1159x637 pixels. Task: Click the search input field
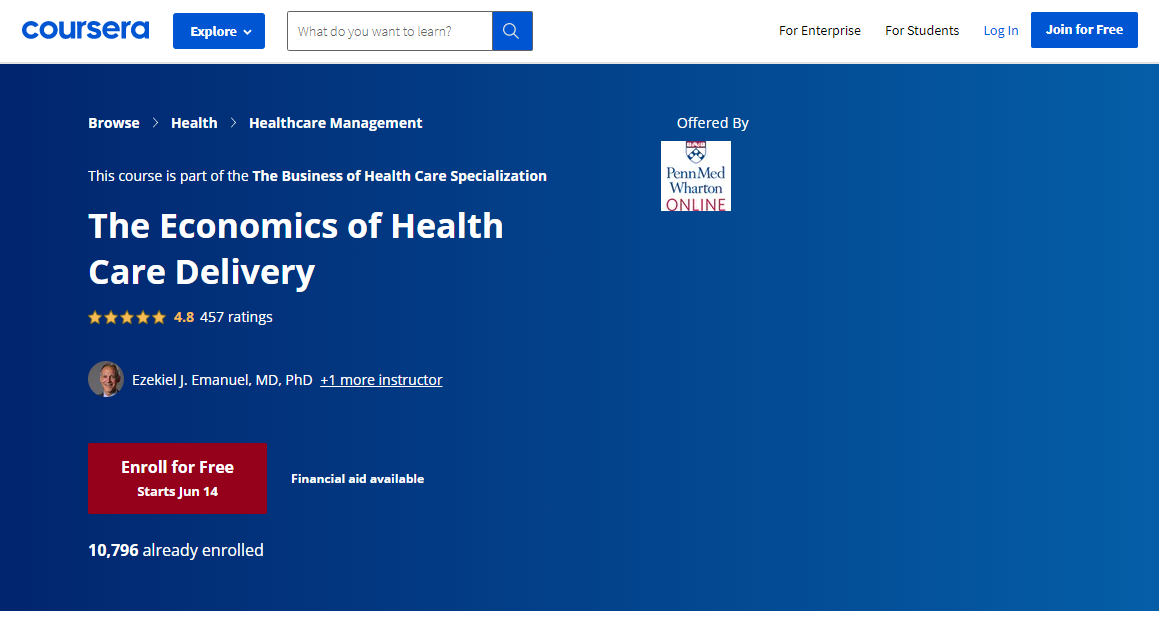pos(390,31)
